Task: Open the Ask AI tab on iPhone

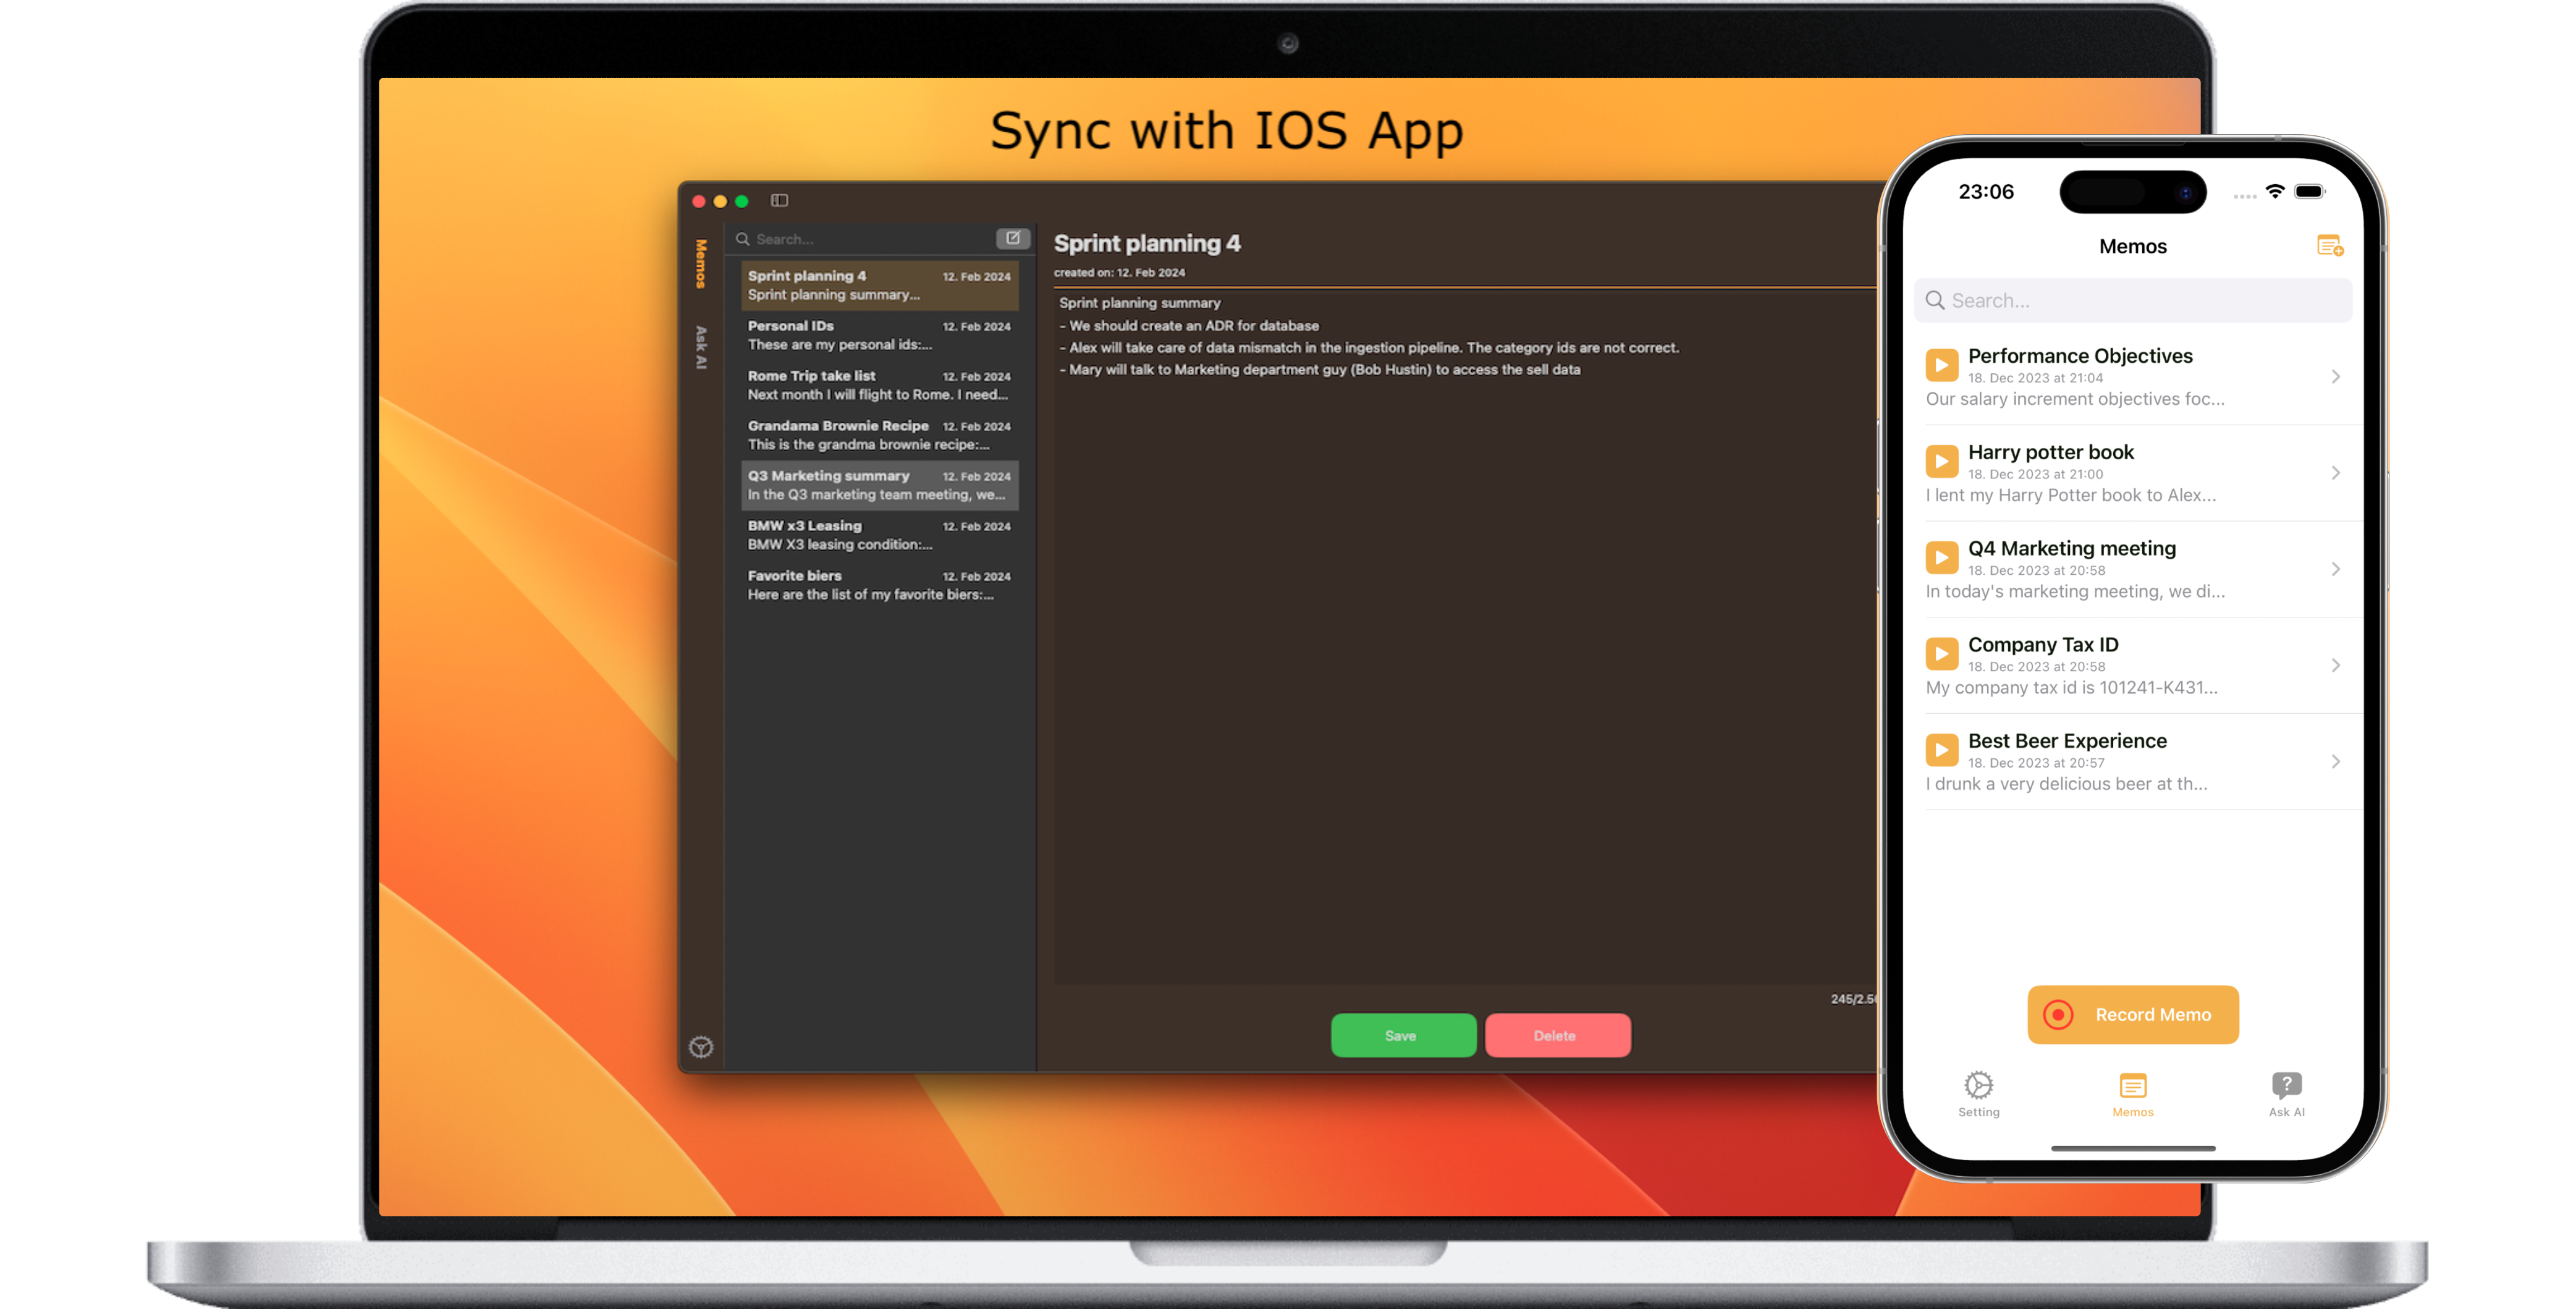Action: click(2286, 1093)
